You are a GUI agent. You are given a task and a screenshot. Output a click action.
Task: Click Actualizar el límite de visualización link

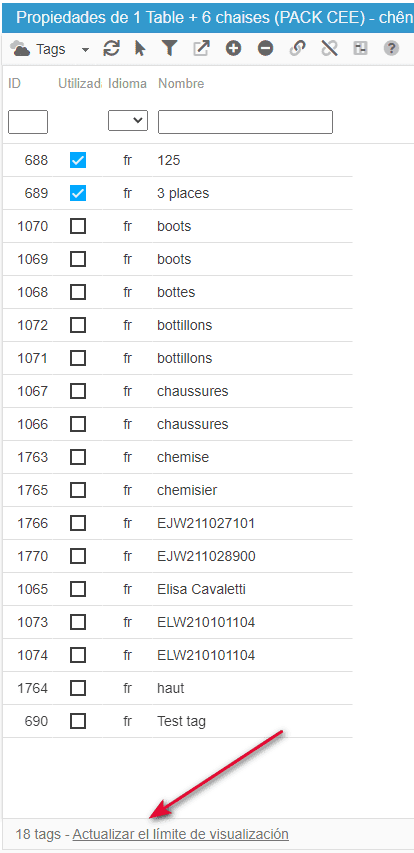pos(181,834)
